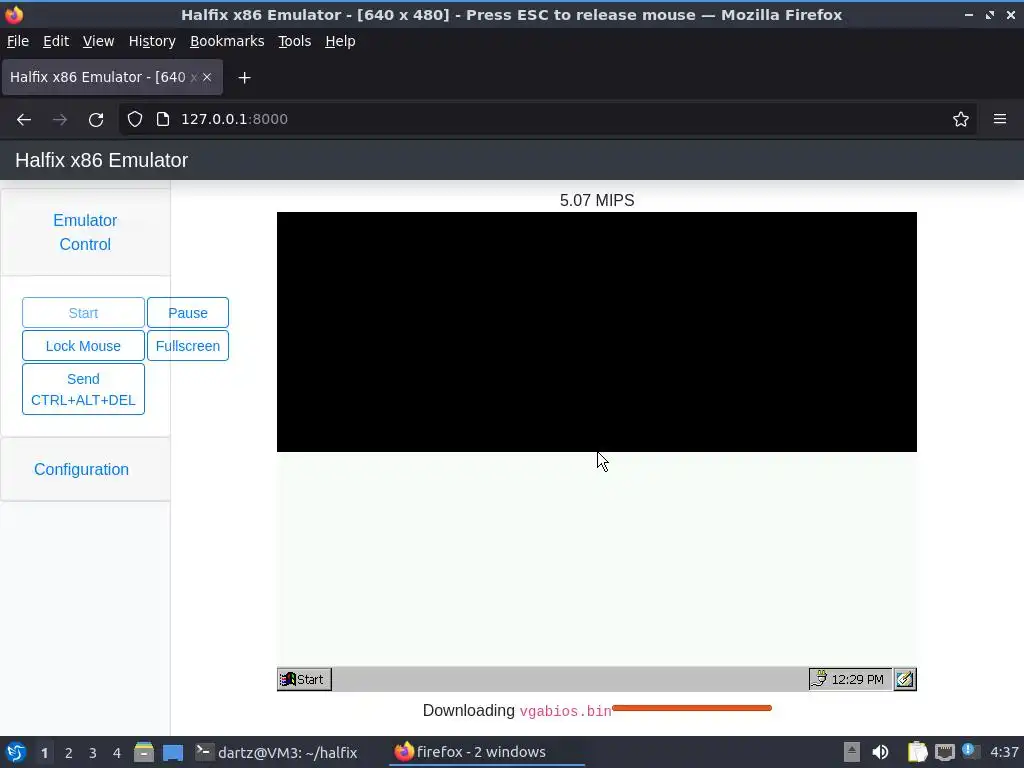Click the 4:37 system clock
The width and height of the screenshot is (1024, 768).
pos(1004,752)
